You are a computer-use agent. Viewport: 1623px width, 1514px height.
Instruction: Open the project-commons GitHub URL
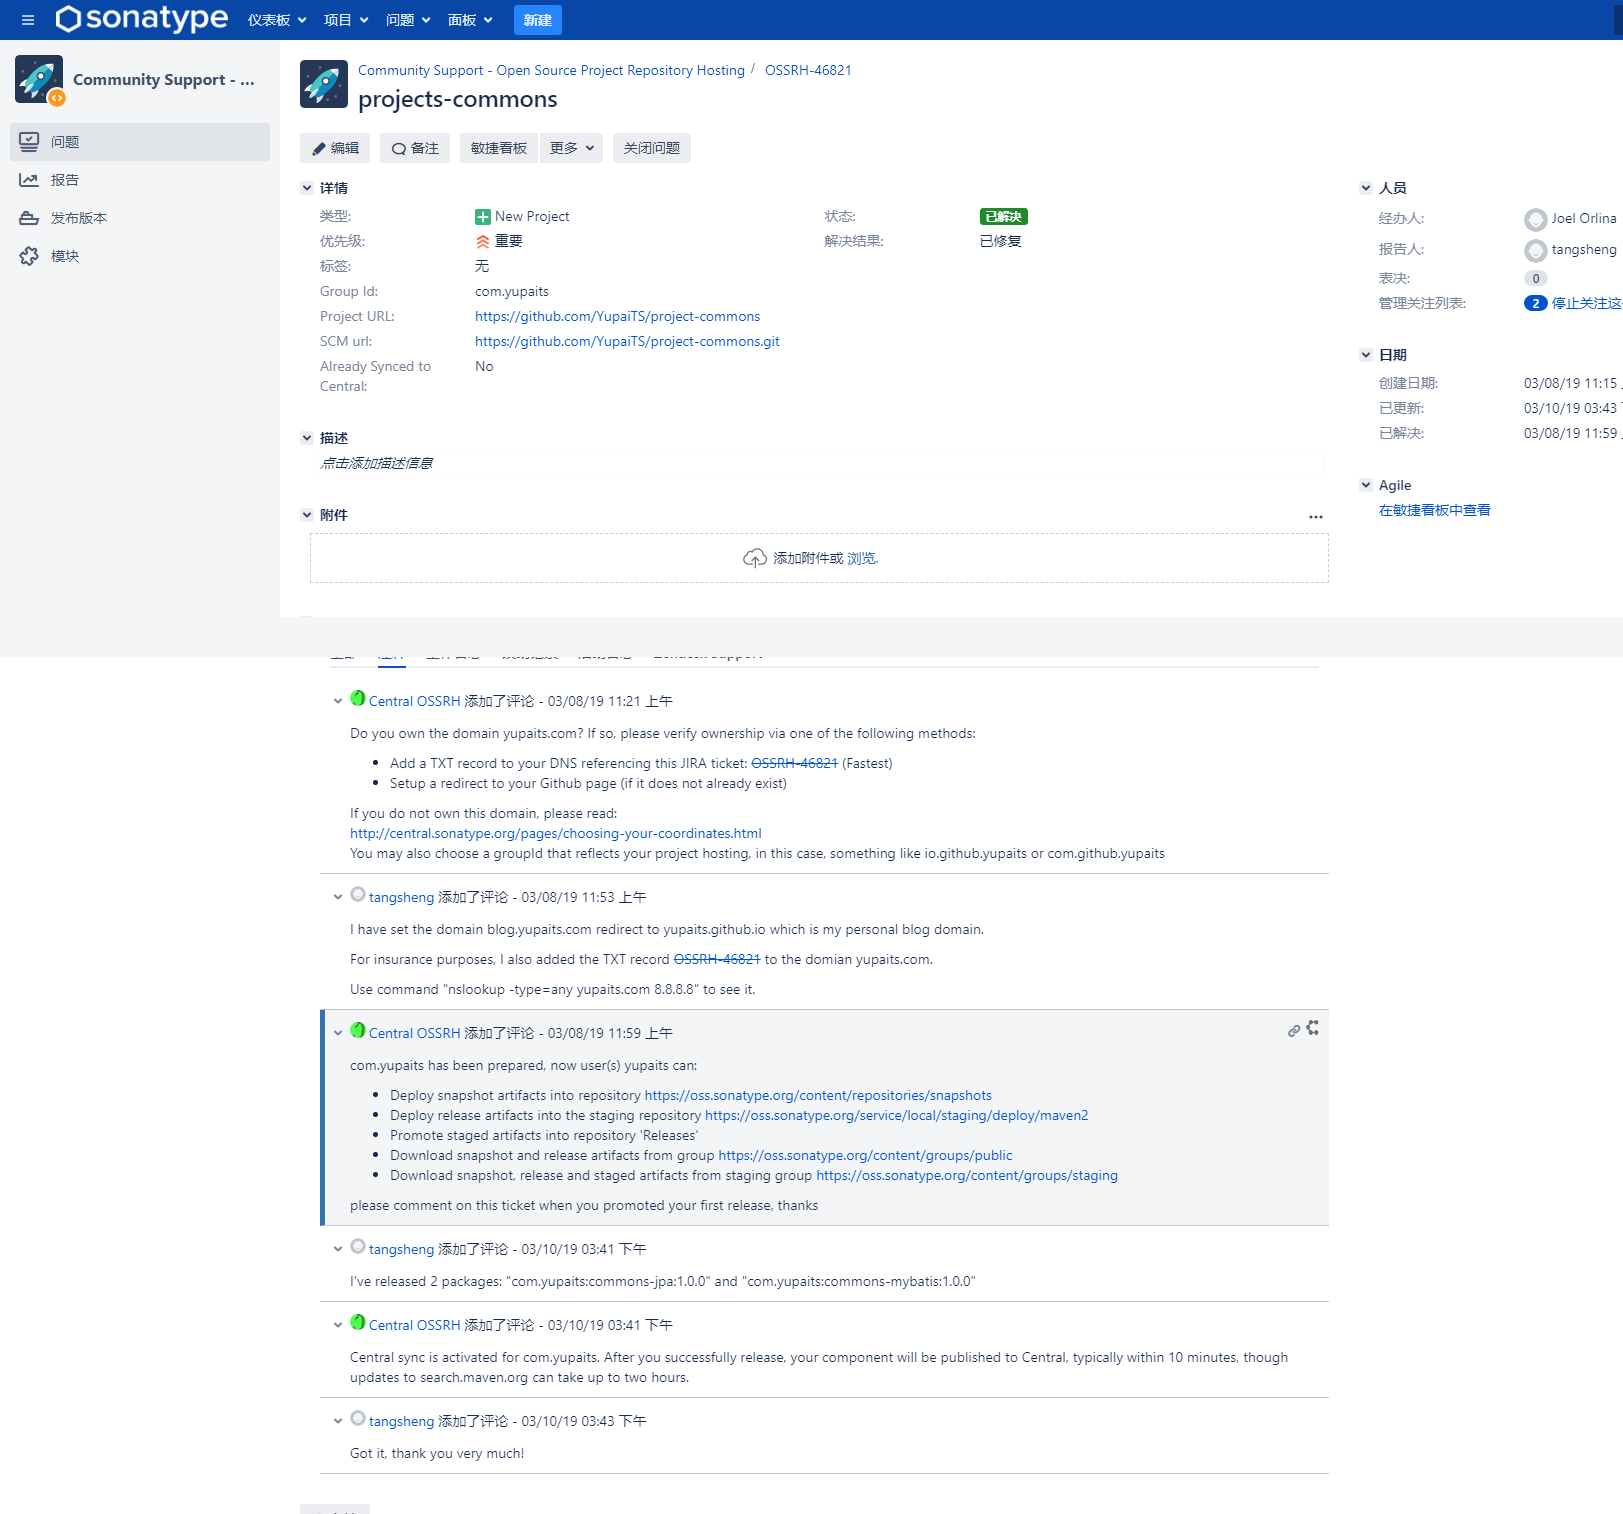coord(617,316)
